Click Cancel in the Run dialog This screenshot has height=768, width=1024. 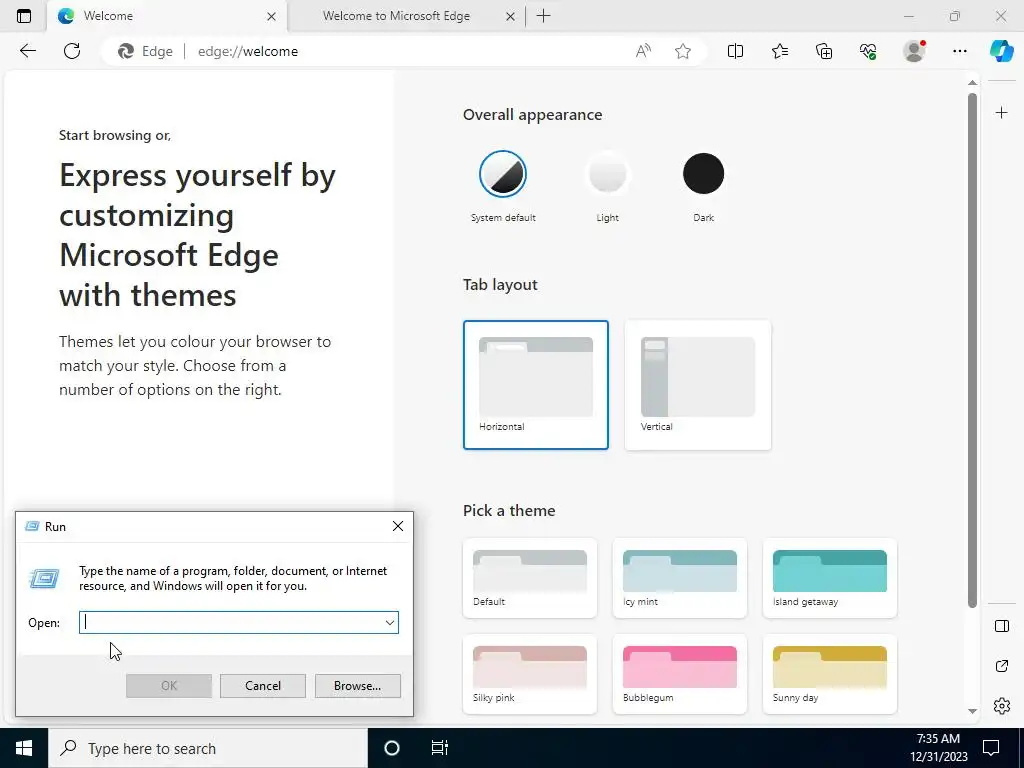263,686
